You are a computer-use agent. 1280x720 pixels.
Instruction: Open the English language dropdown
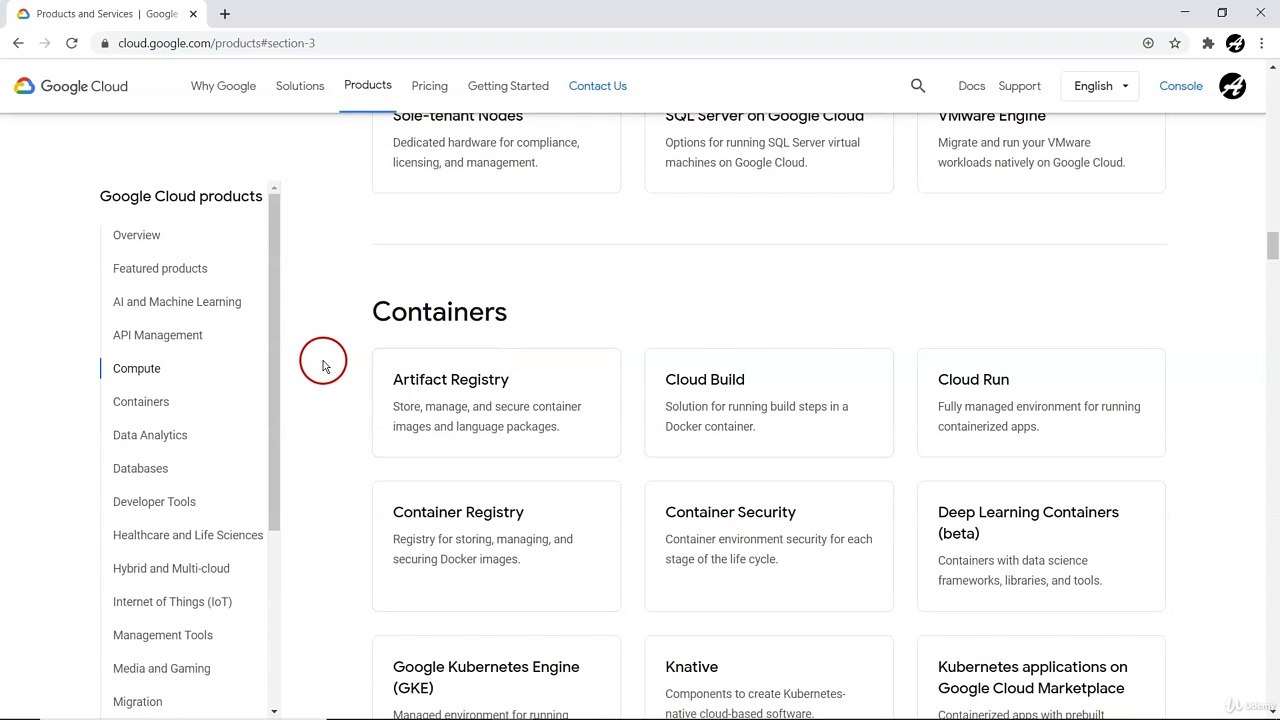point(1100,86)
